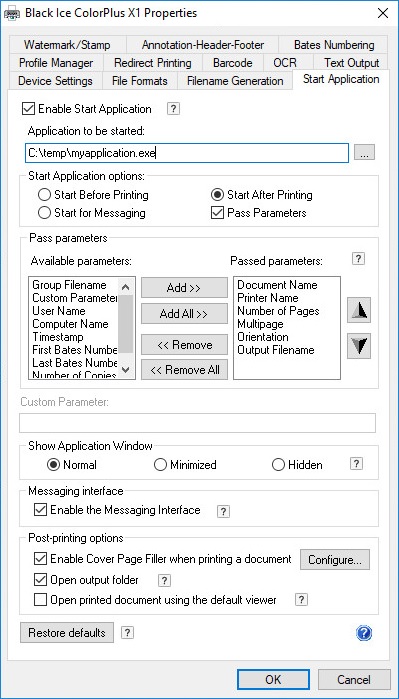This screenshot has height=699, width=399.
Task: Click help icon next to Open output folder
Action: (x=165, y=580)
